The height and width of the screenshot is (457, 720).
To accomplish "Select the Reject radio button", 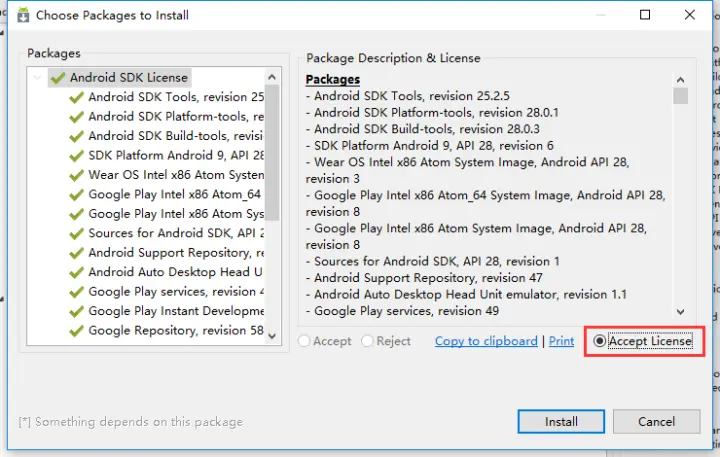I will (x=367, y=341).
